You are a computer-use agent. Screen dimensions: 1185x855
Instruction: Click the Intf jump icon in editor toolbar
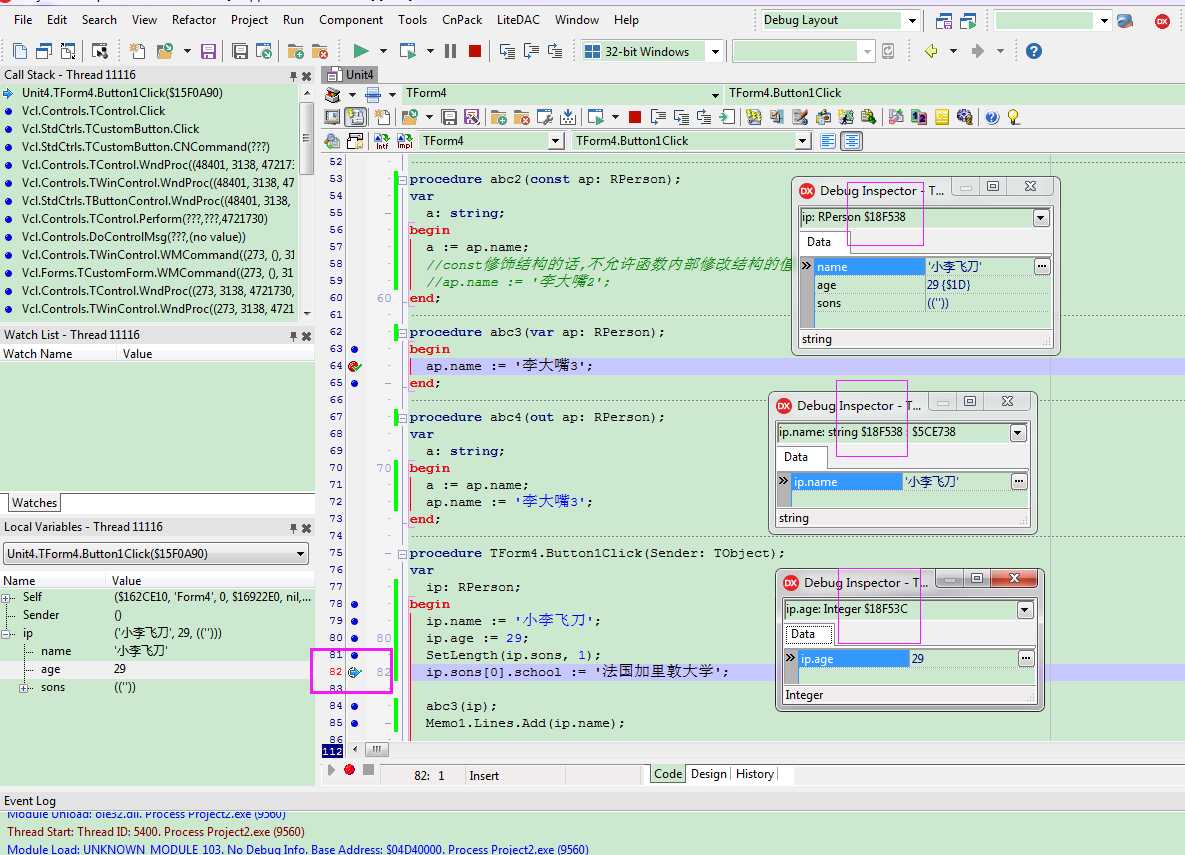coord(382,141)
